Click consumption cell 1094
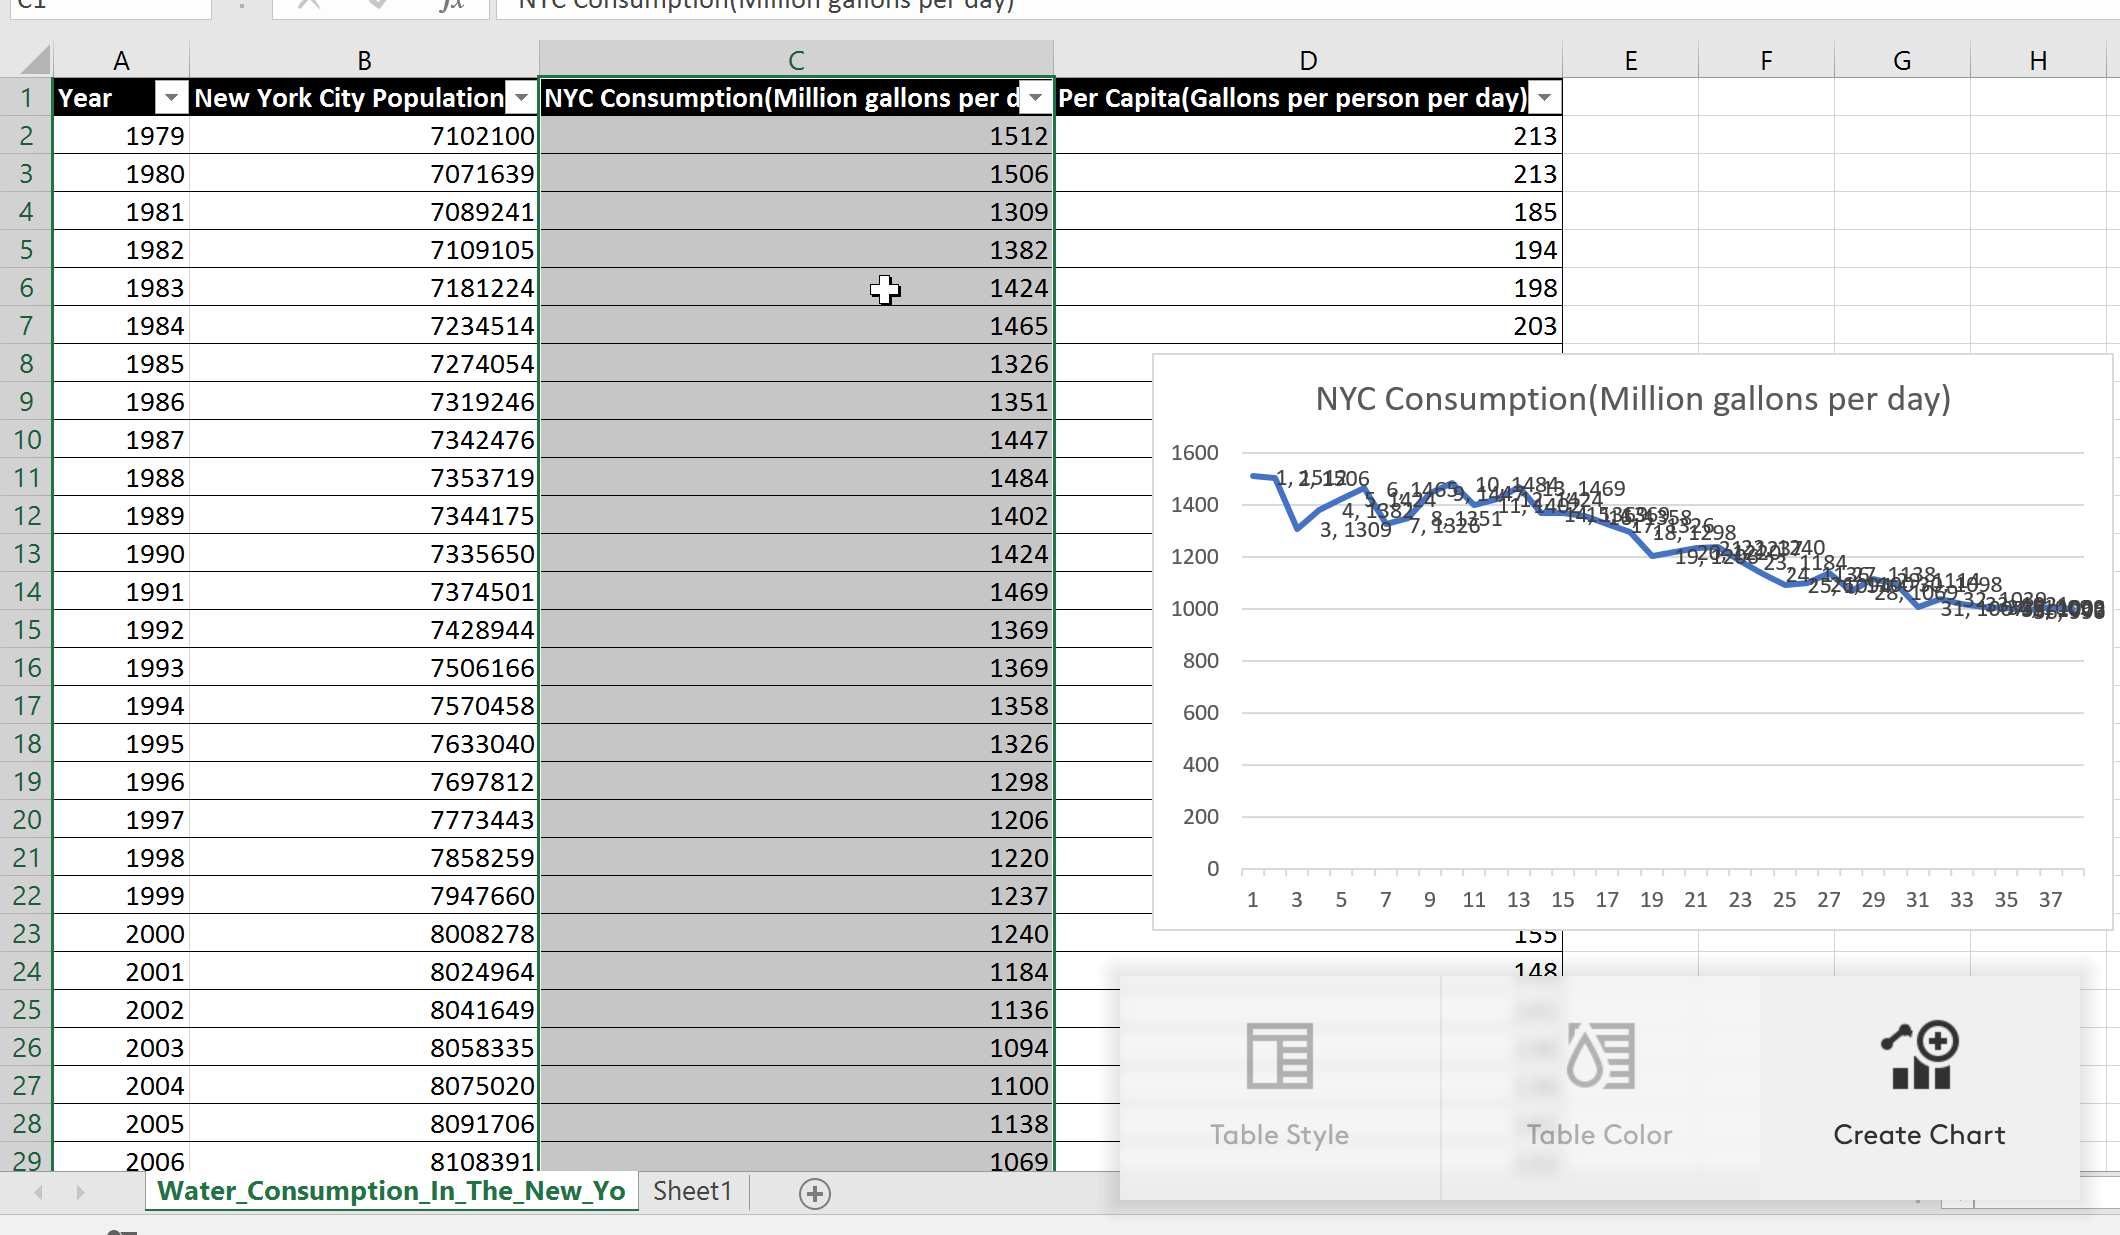This screenshot has width=2120, height=1235. point(796,1048)
